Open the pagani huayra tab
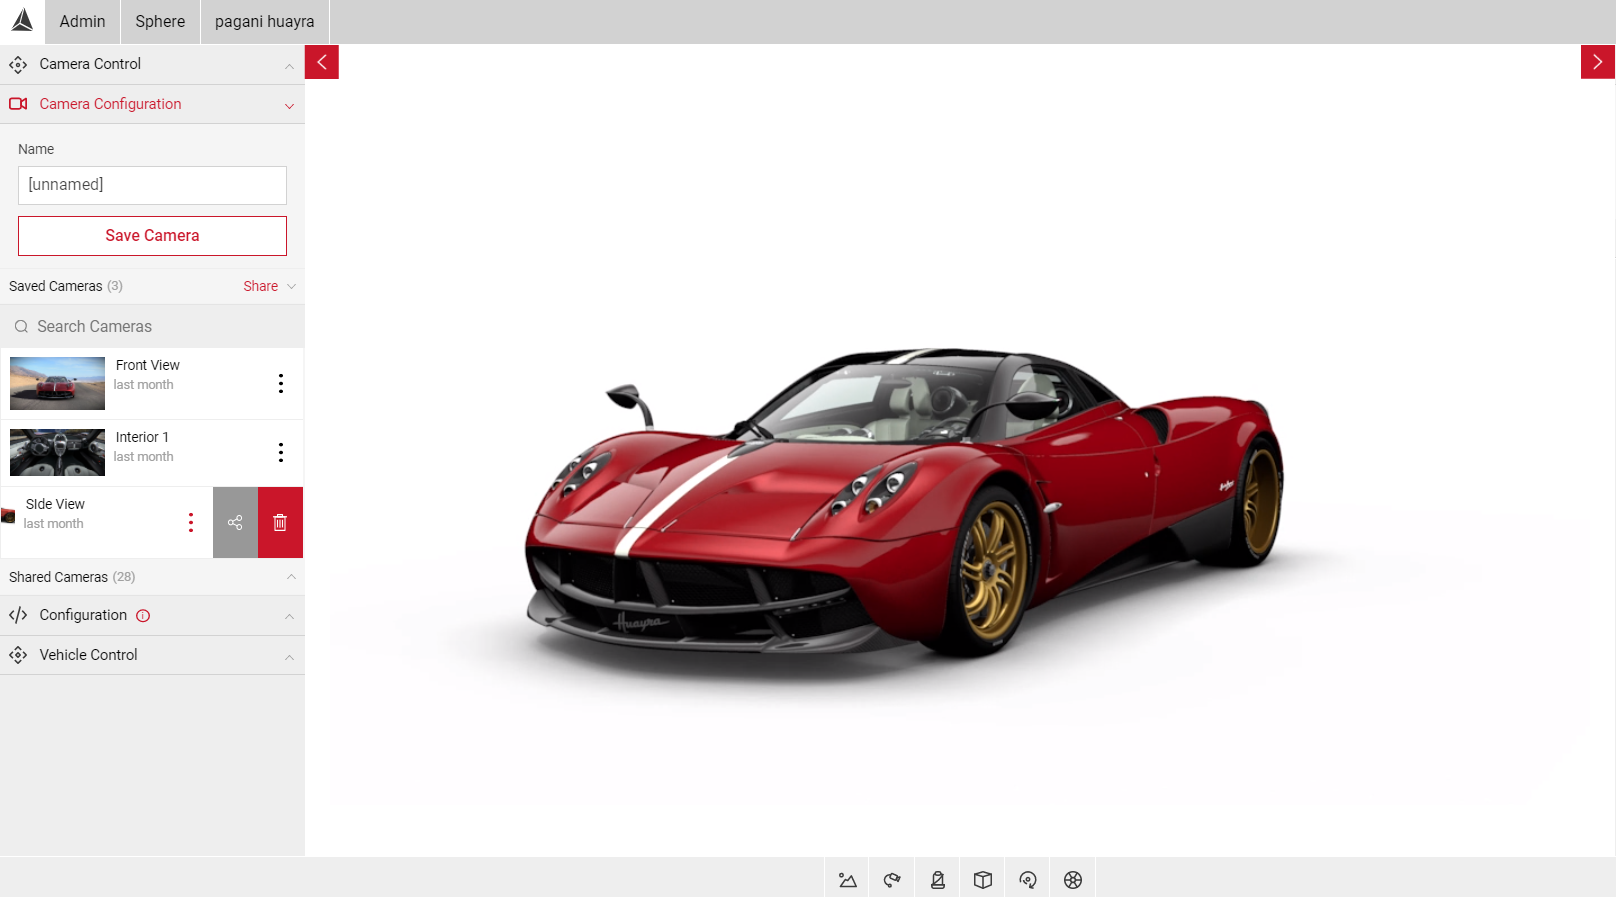The height and width of the screenshot is (897, 1616). [x=265, y=22]
